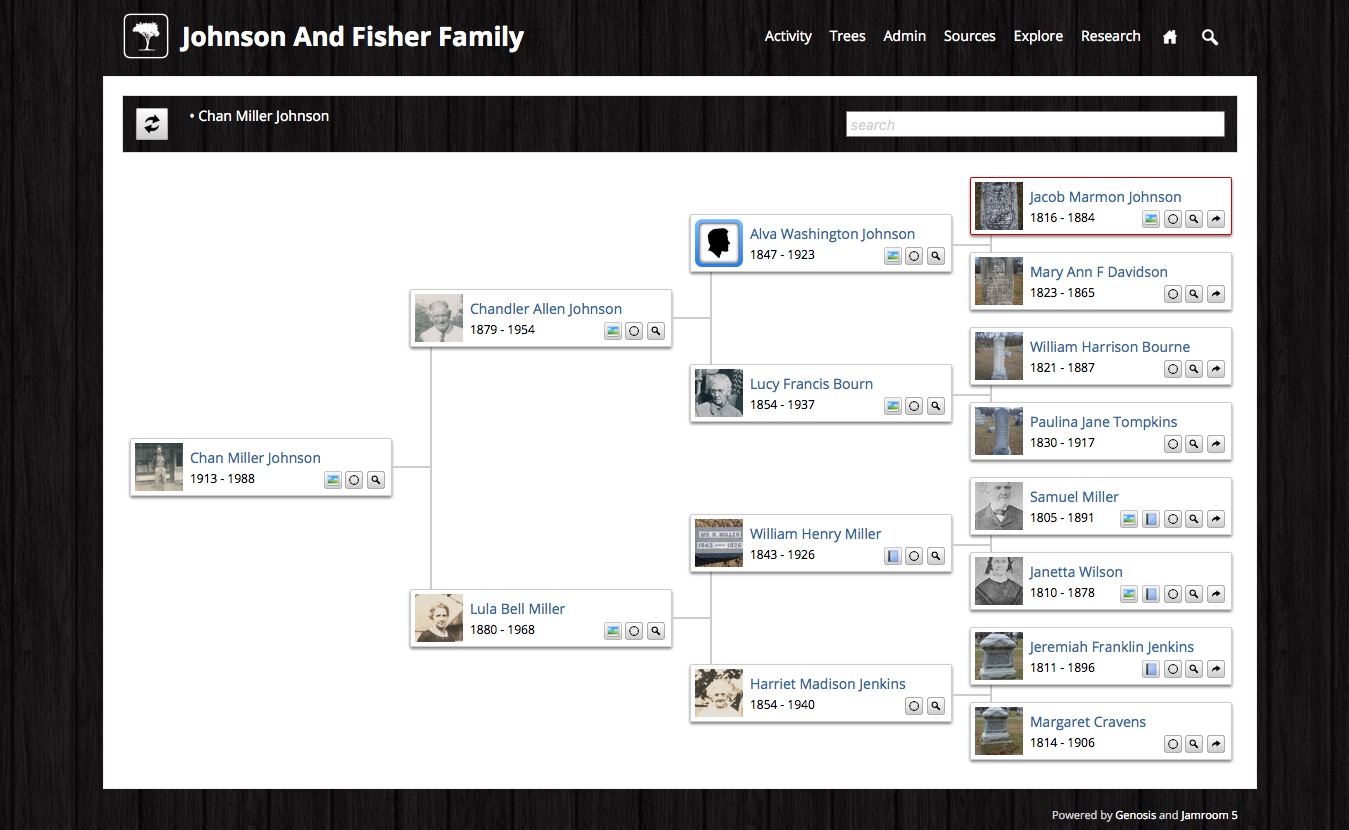The width and height of the screenshot is (1349, 830).
Task: Click forward arrow on Janetta Wilson card
Action: pos(1216,594)
